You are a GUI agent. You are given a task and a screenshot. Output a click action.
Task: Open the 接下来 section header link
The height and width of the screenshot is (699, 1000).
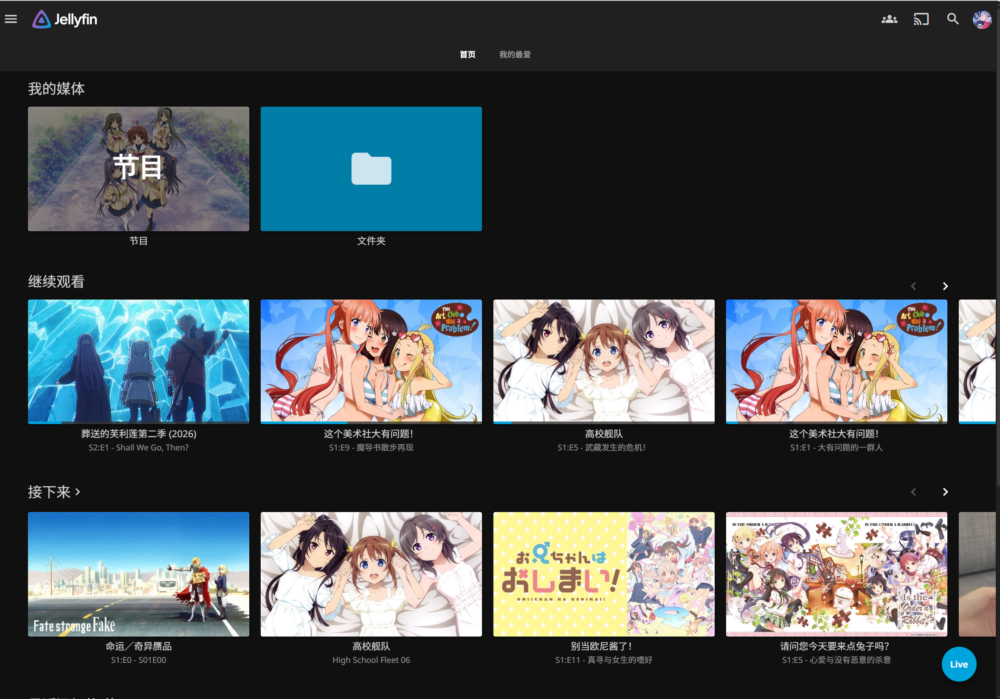[x=54, y=492]
